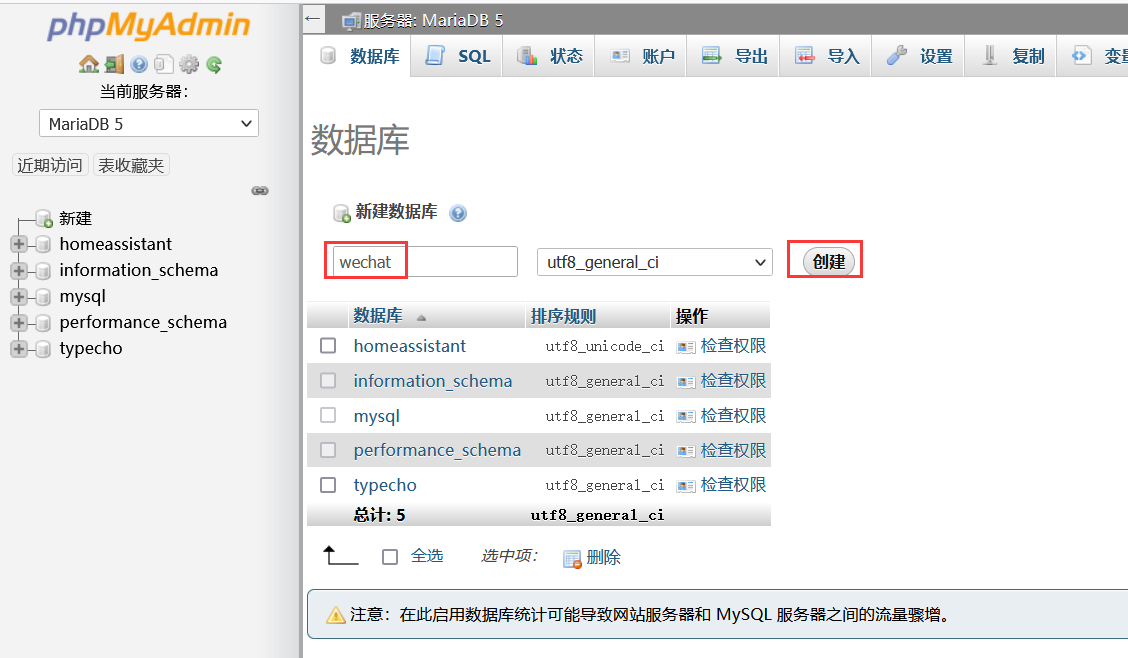Sort by the 数据库 column header
The image size is (1128, 658).
[x=378, y=316]
